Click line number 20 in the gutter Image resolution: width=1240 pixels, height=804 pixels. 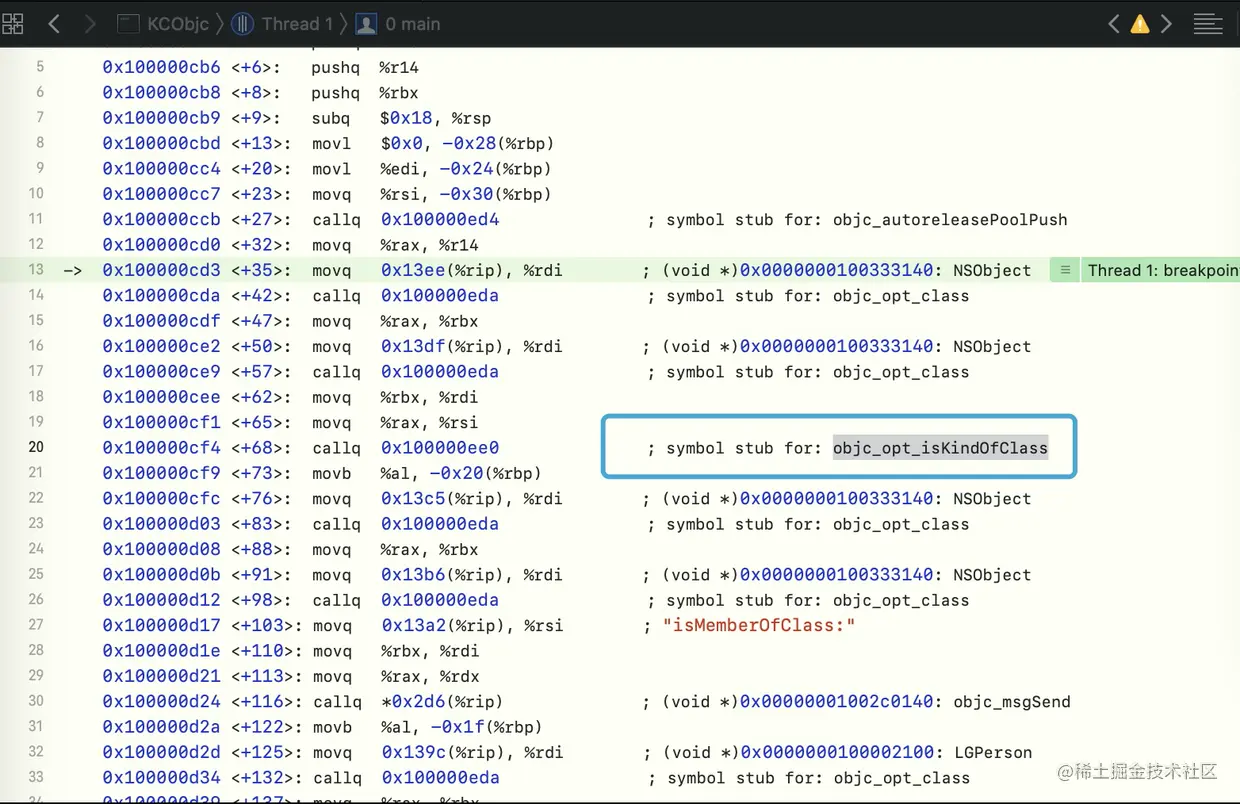coord(36,447)
